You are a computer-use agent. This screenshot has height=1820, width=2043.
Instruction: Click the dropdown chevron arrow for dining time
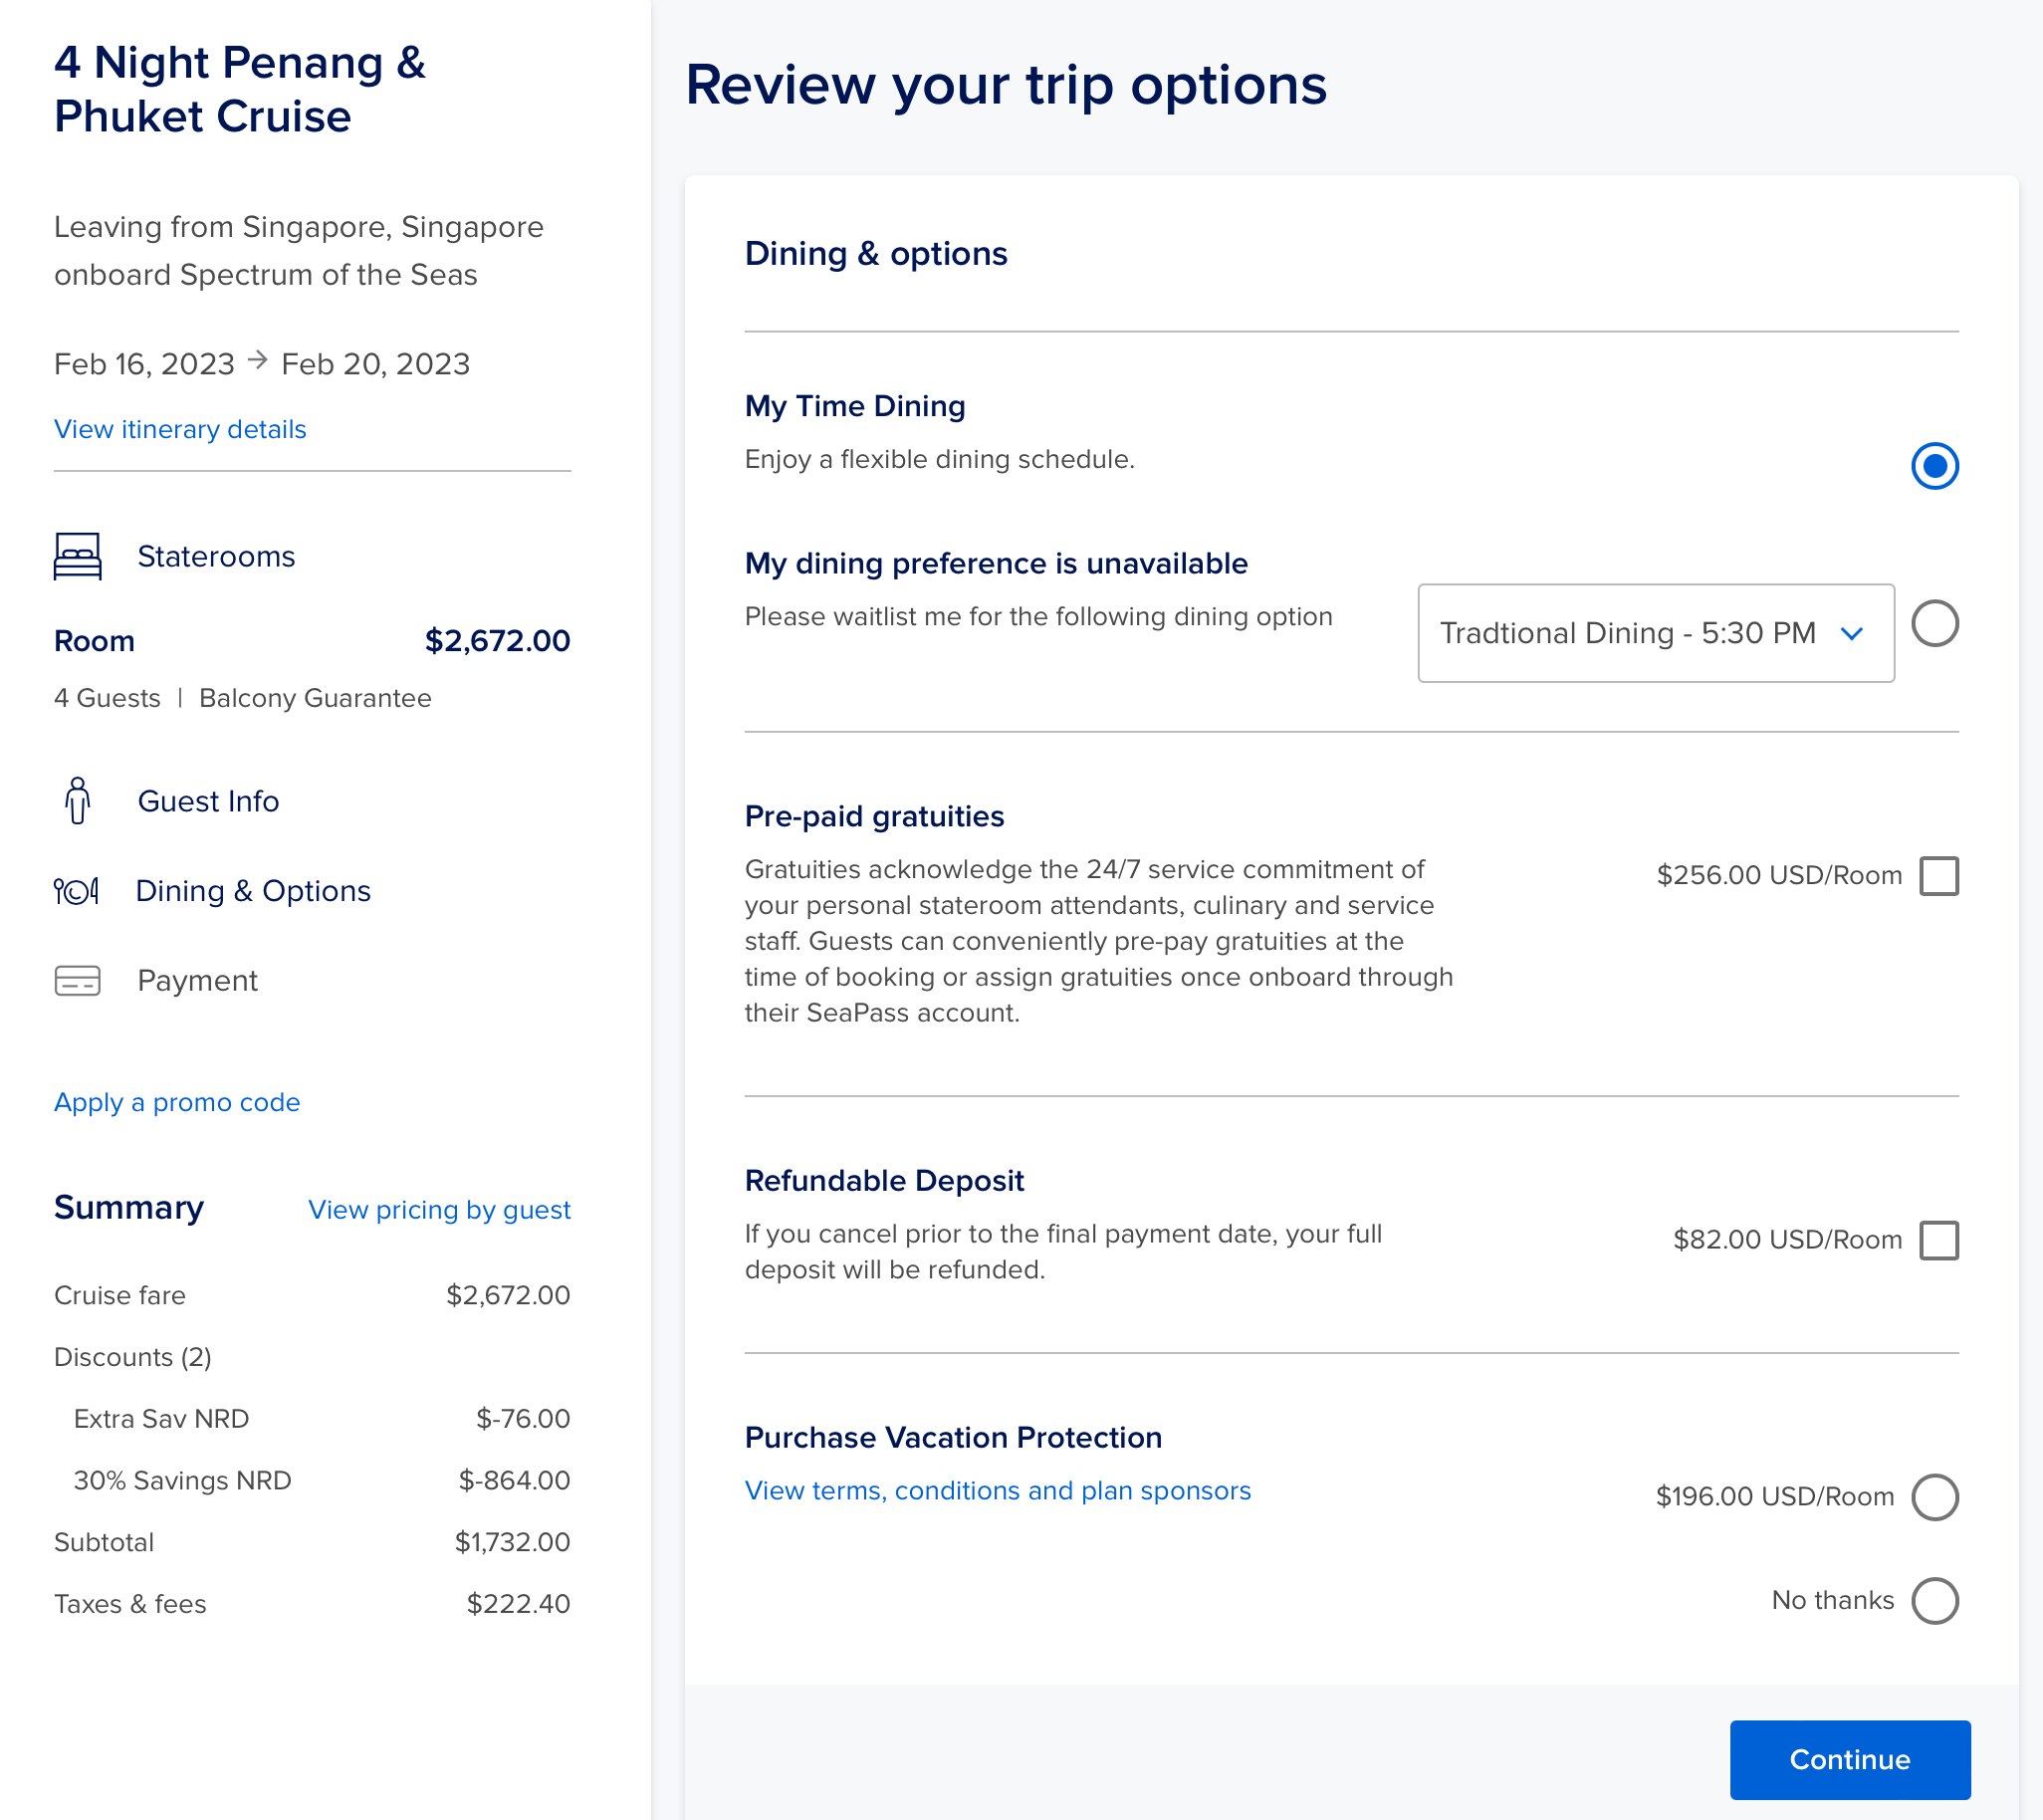pos(1851,634)
